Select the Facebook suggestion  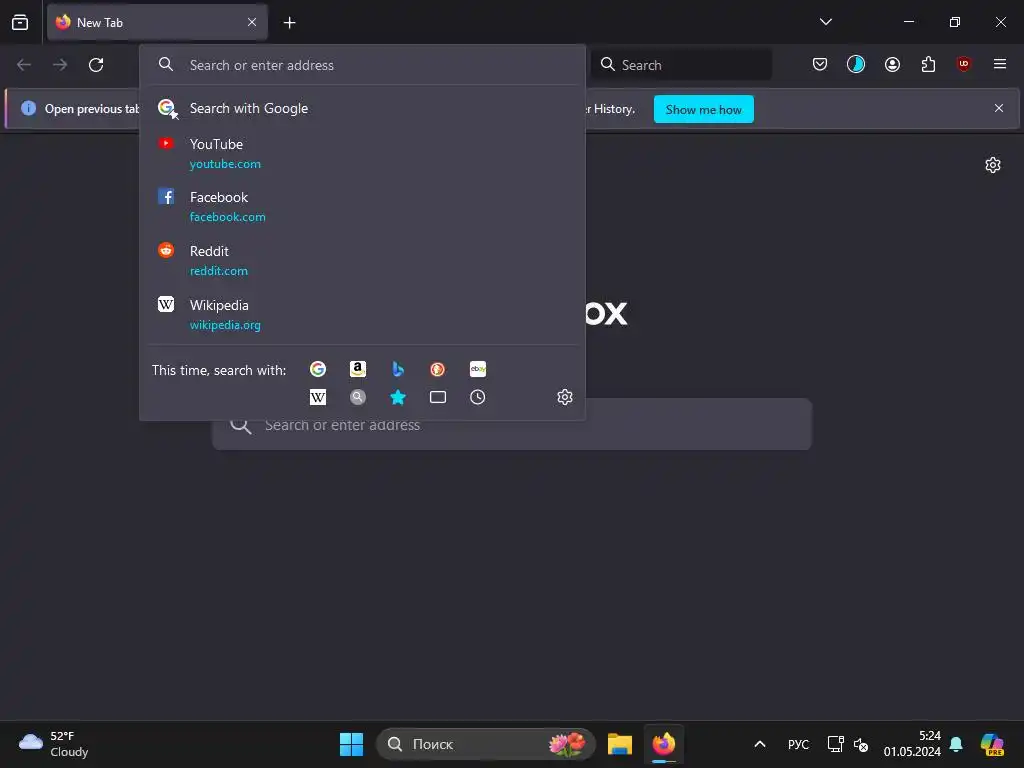pyautogui.click(x=362, y=206)
